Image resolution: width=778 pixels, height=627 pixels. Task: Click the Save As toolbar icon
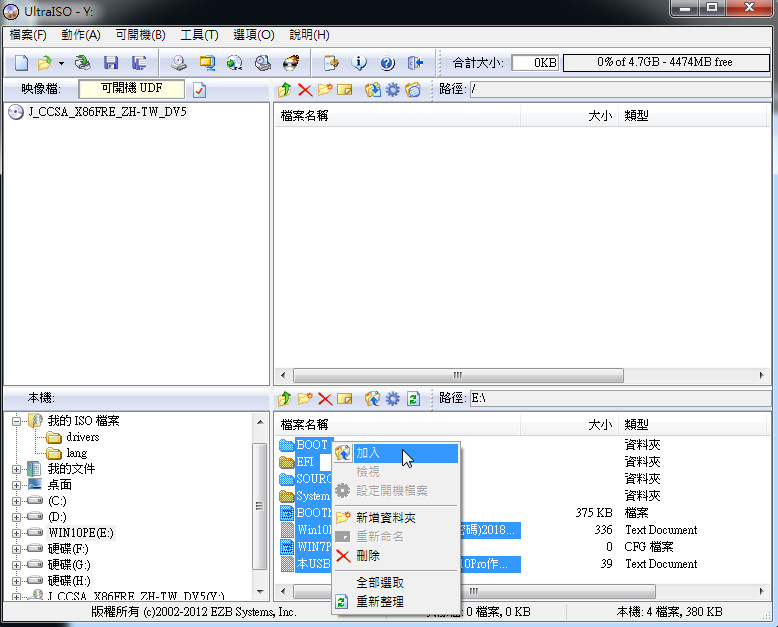(139, 63)
